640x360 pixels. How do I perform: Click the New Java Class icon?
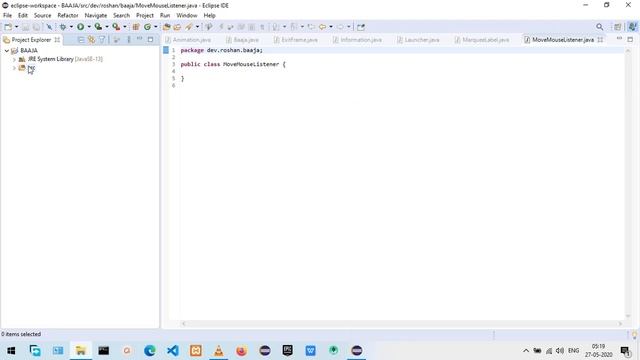[x=147, y=27]
